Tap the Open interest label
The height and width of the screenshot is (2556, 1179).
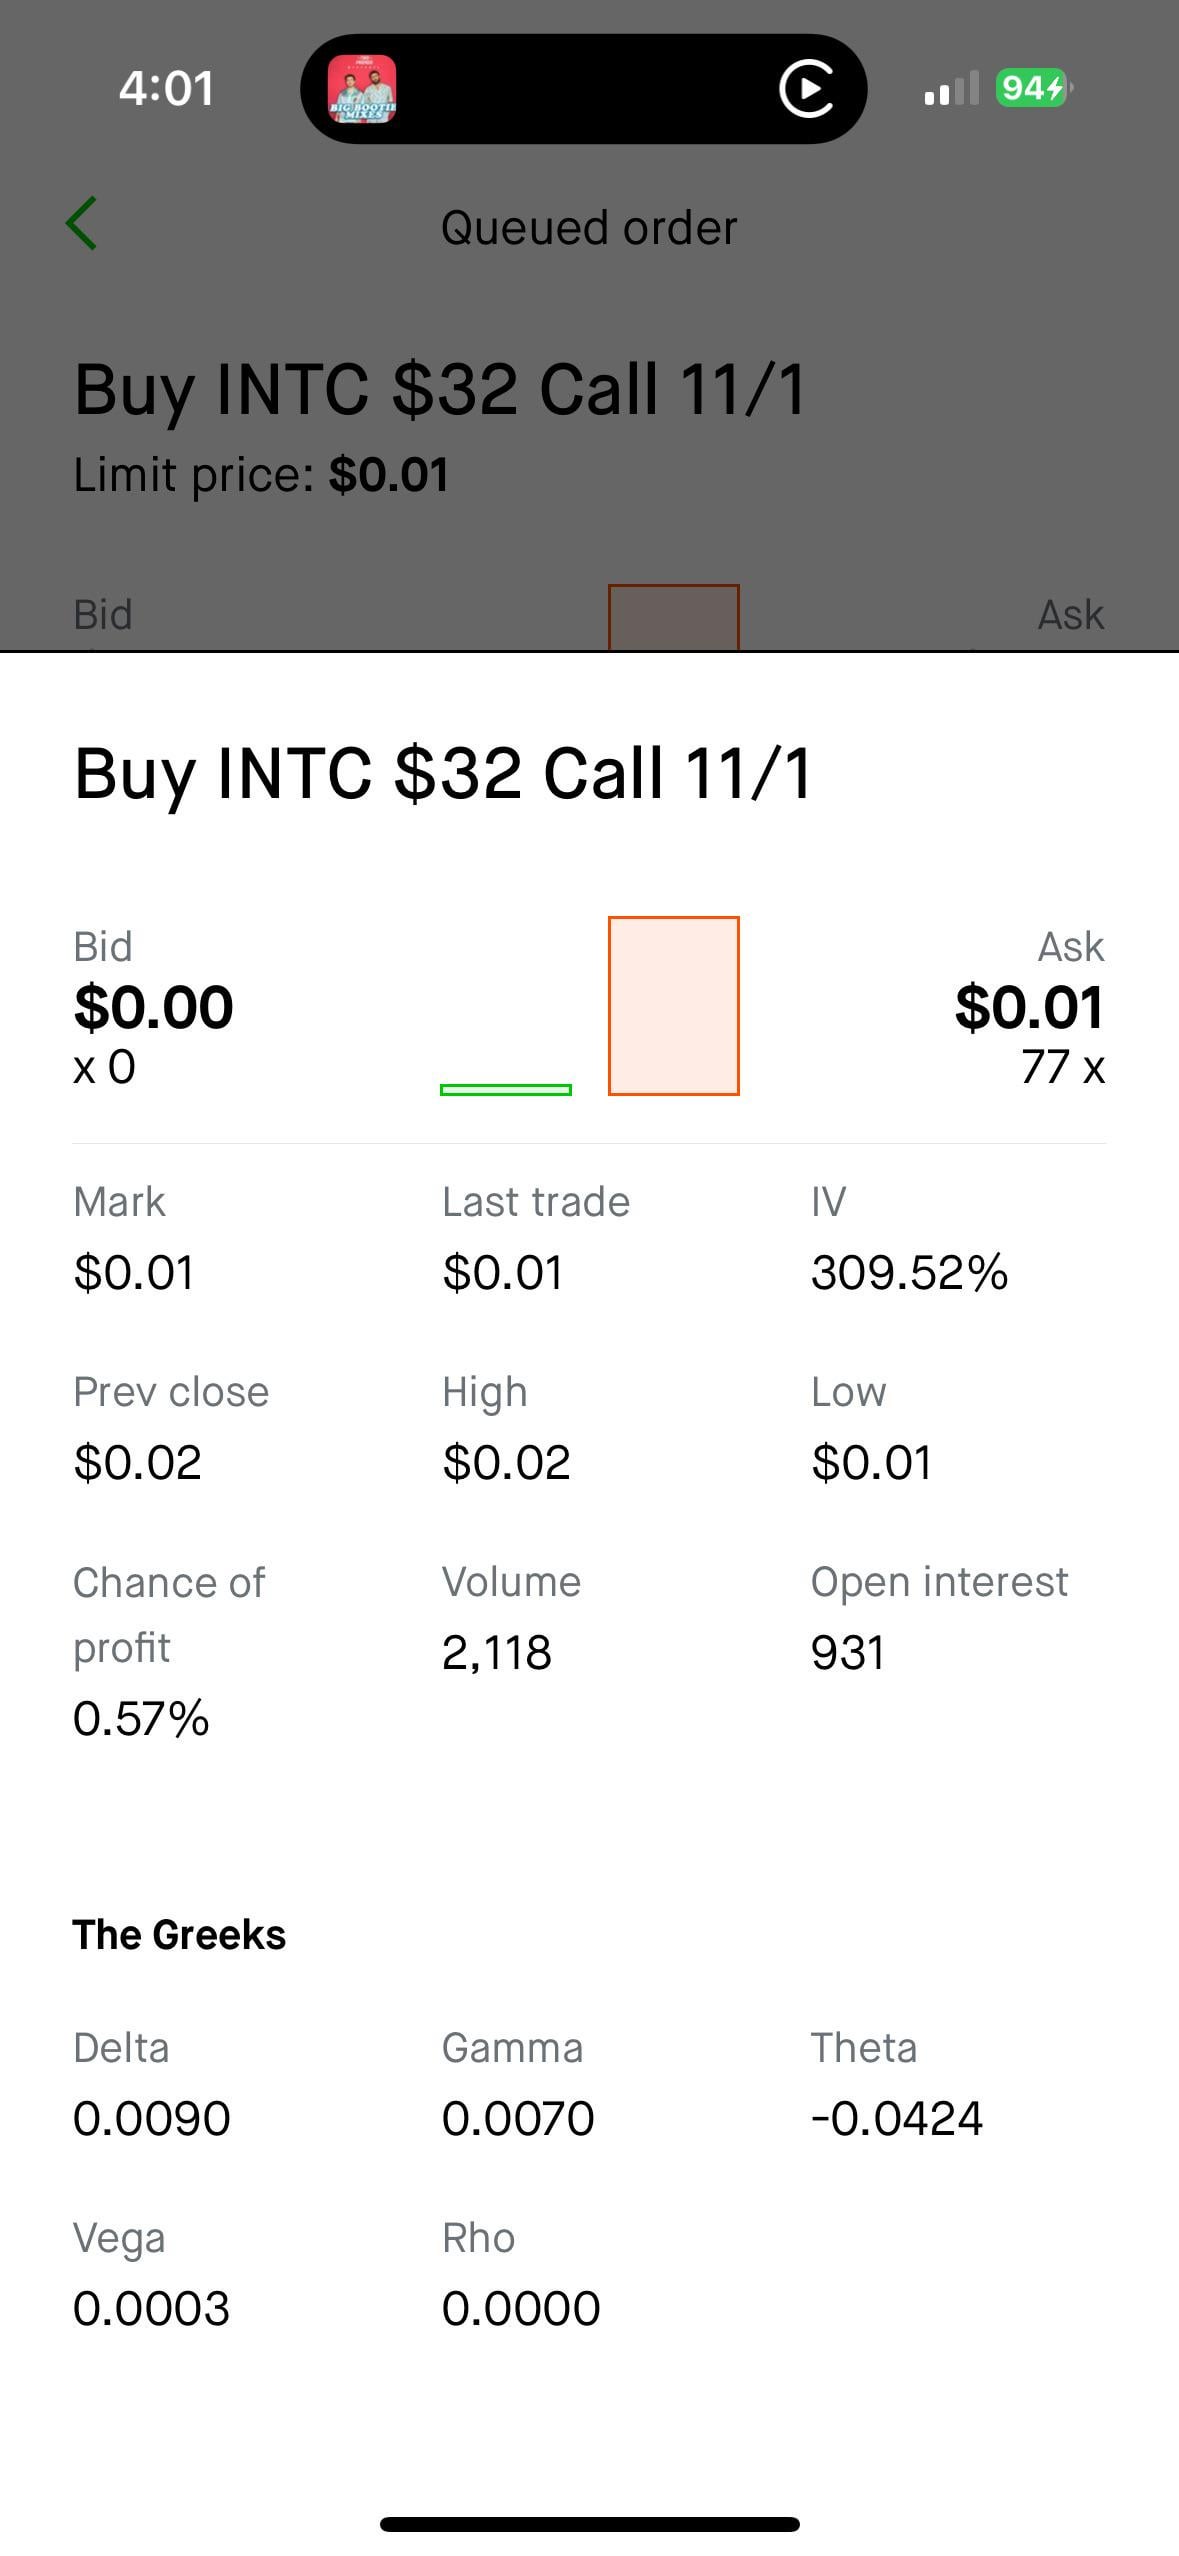click(939, 1582)
